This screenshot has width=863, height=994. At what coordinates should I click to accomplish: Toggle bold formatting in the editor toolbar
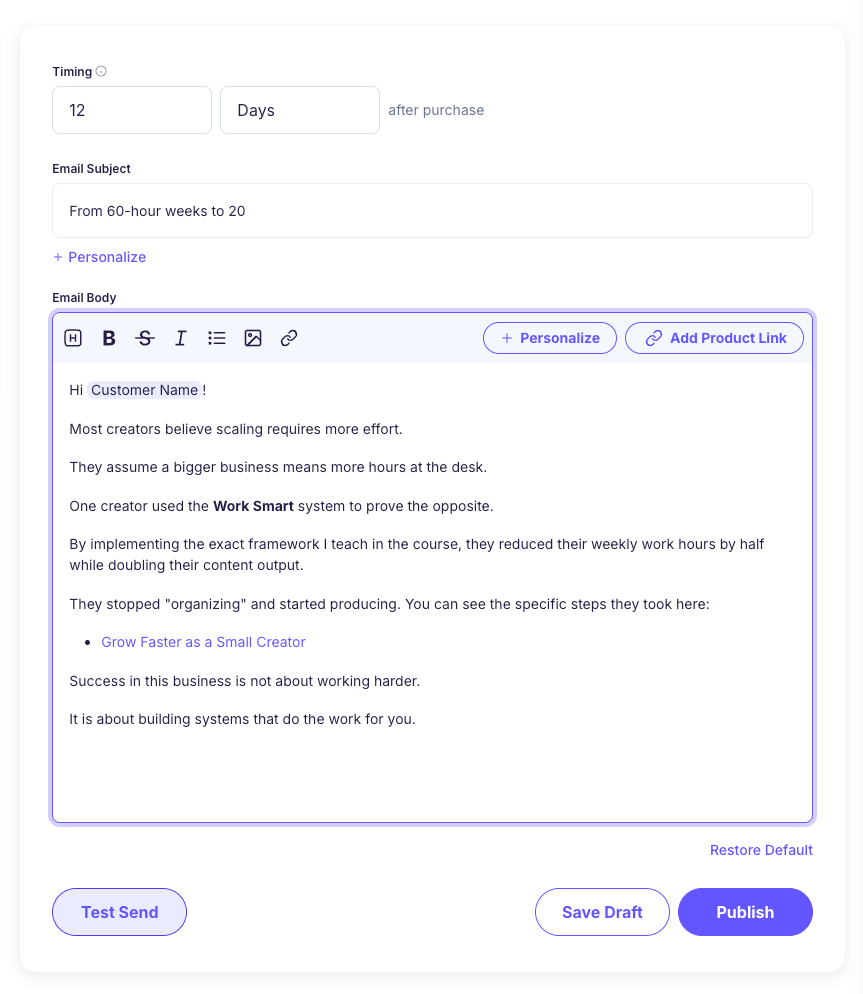(x=108, y=338)
